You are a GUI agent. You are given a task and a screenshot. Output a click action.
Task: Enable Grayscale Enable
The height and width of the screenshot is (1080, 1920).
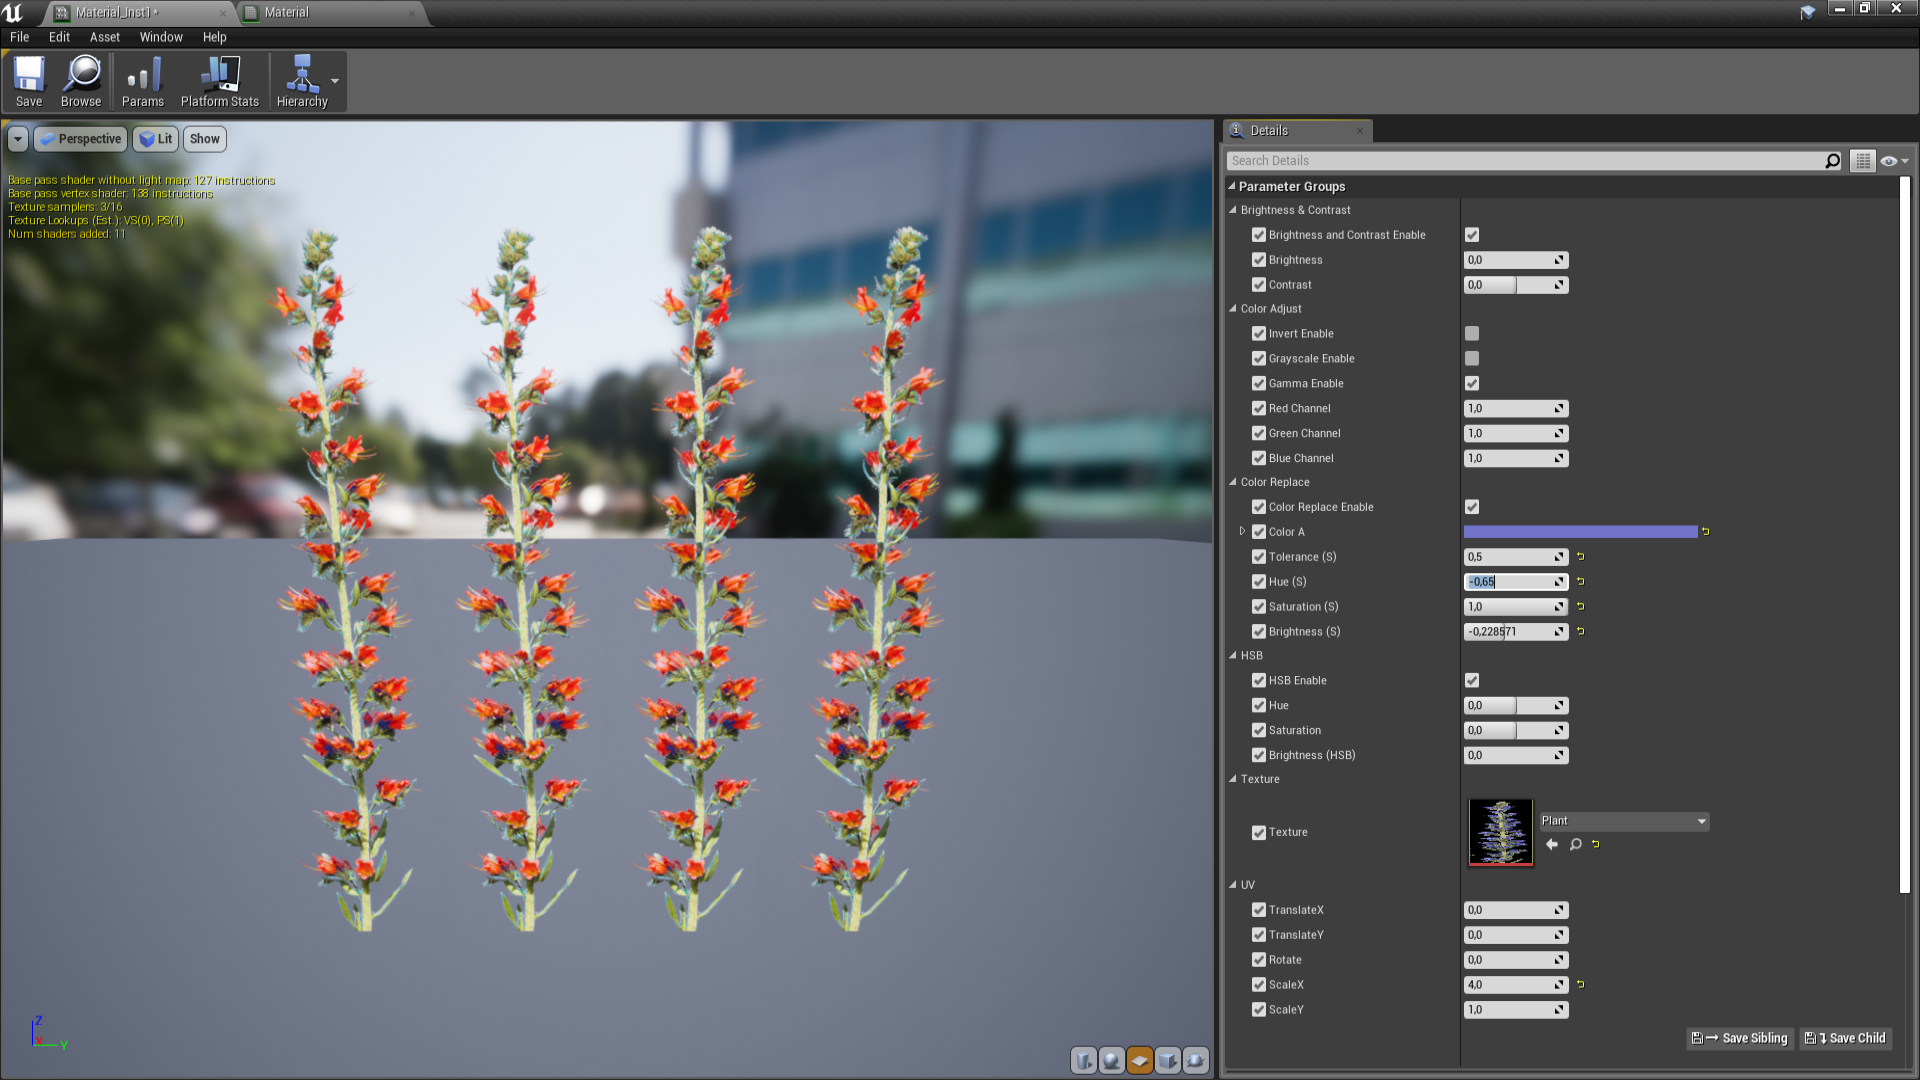click(1471, 358)
